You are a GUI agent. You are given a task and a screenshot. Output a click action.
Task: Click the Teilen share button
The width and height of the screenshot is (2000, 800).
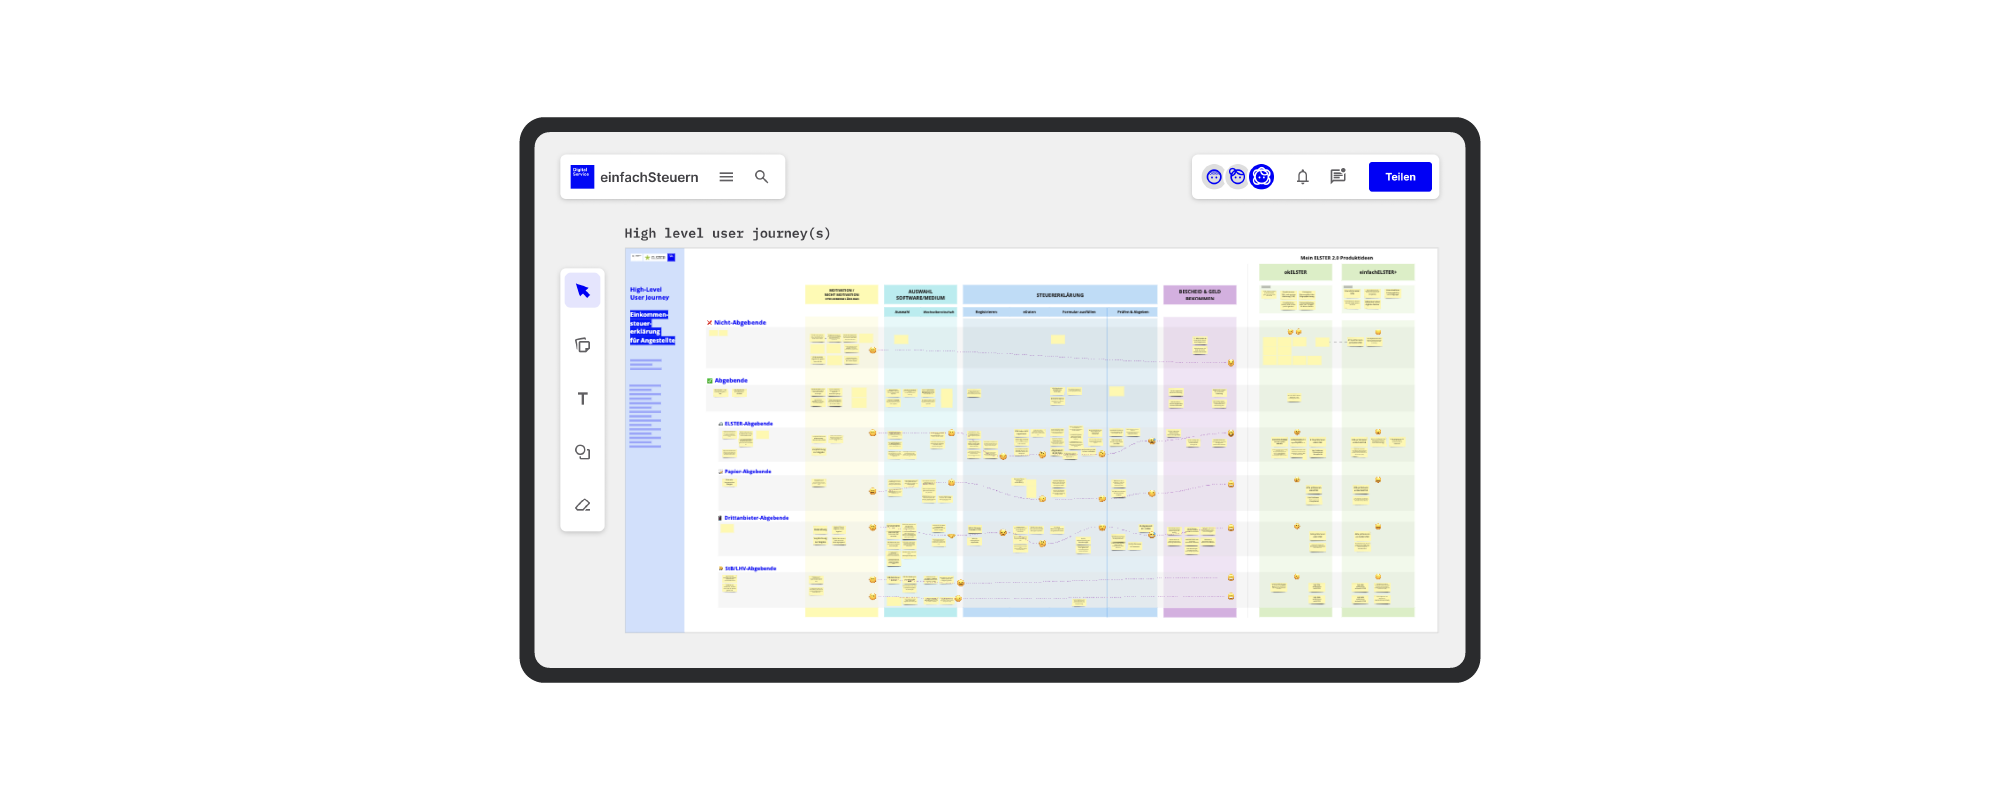click(x=1399, y=177)
